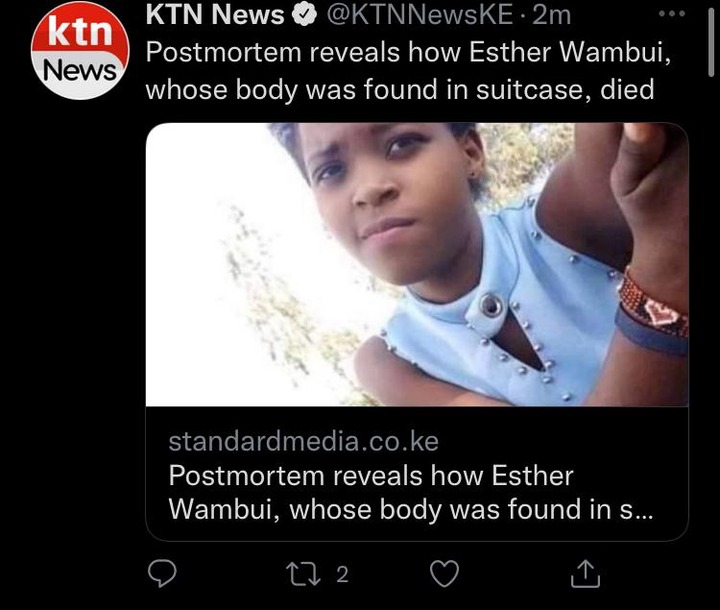Click the retweet count number 2
The image size is (720, 610).
[x=342, y=574]
